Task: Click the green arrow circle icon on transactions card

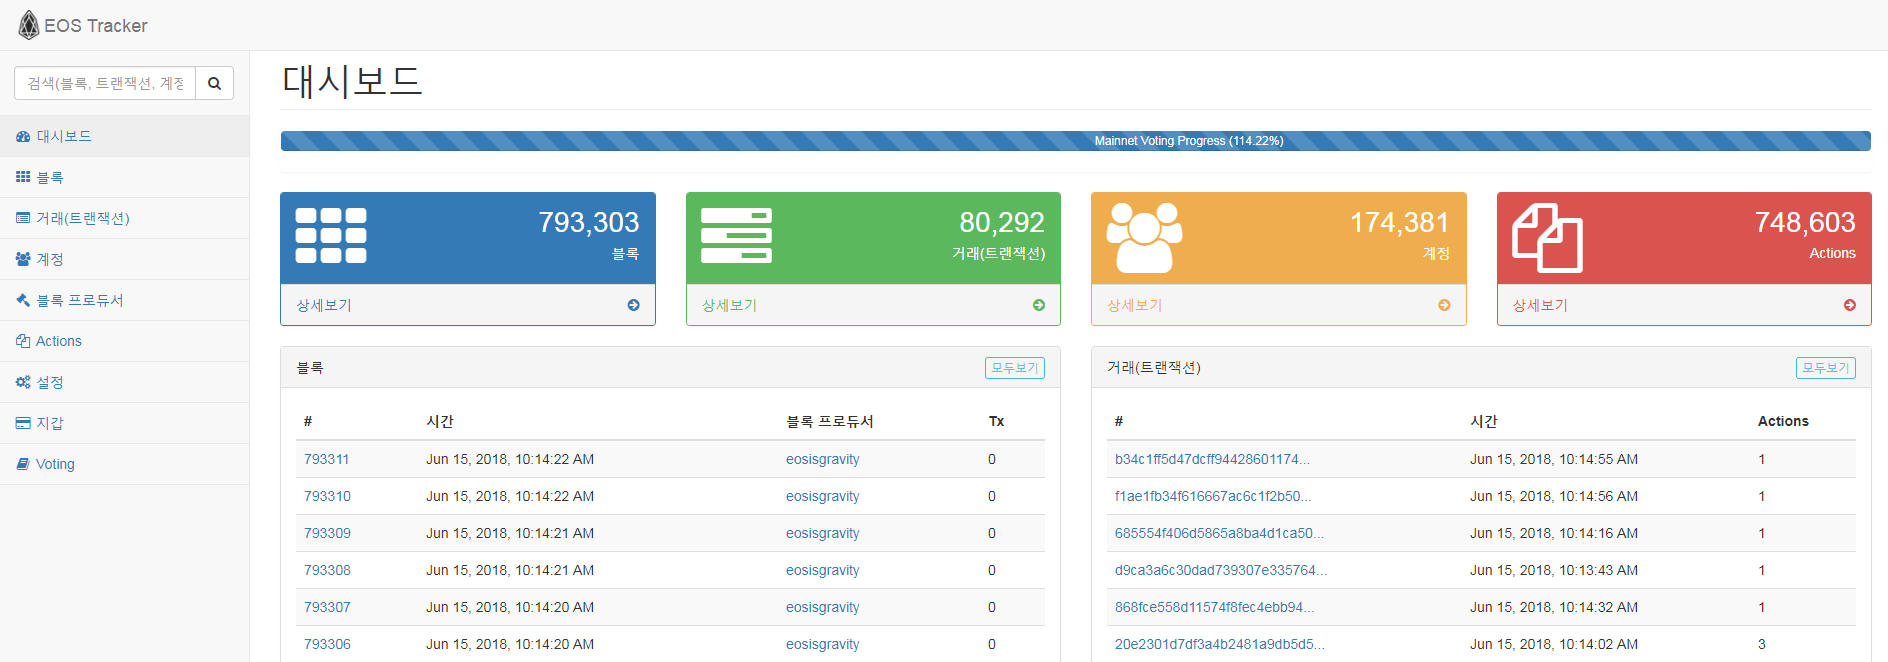Action: click(1039, 305)
